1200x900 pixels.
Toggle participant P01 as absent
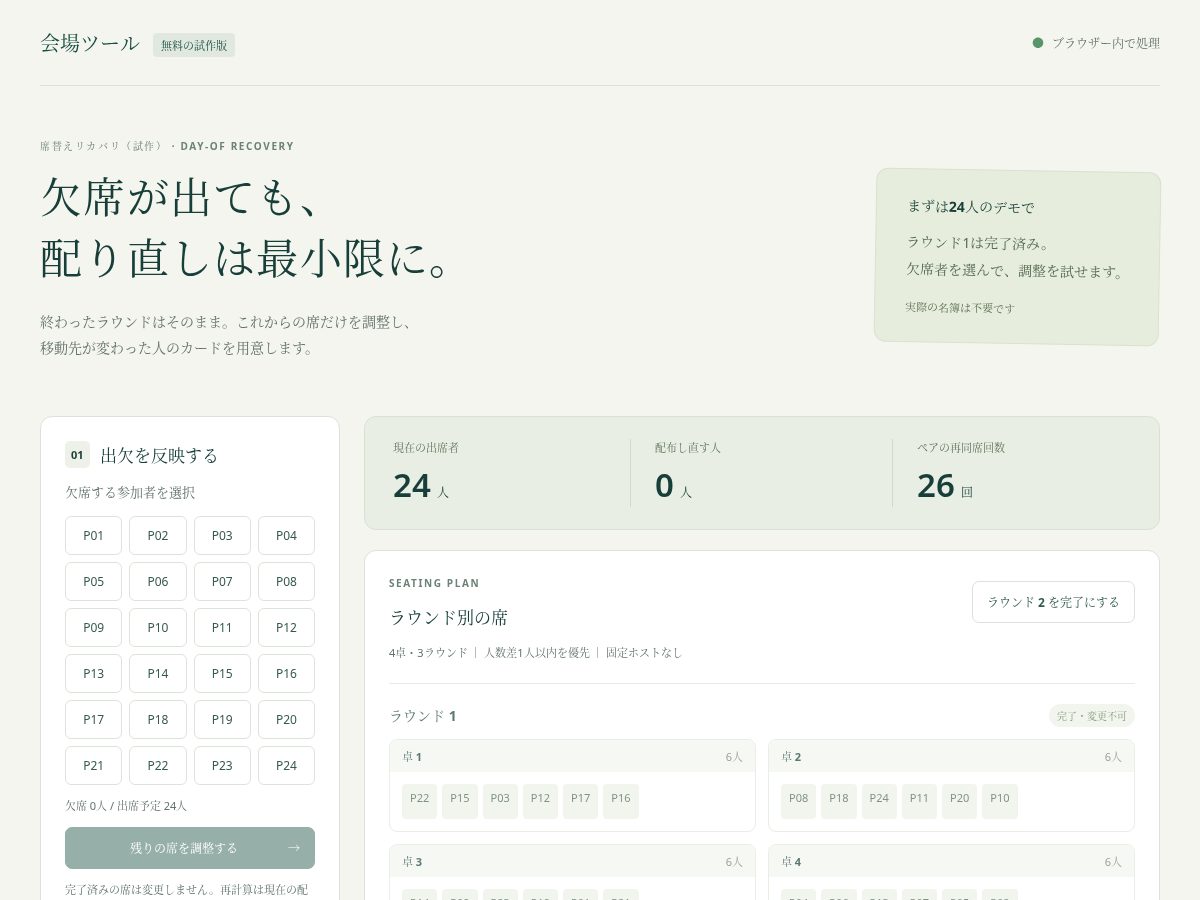coord(93,535)
